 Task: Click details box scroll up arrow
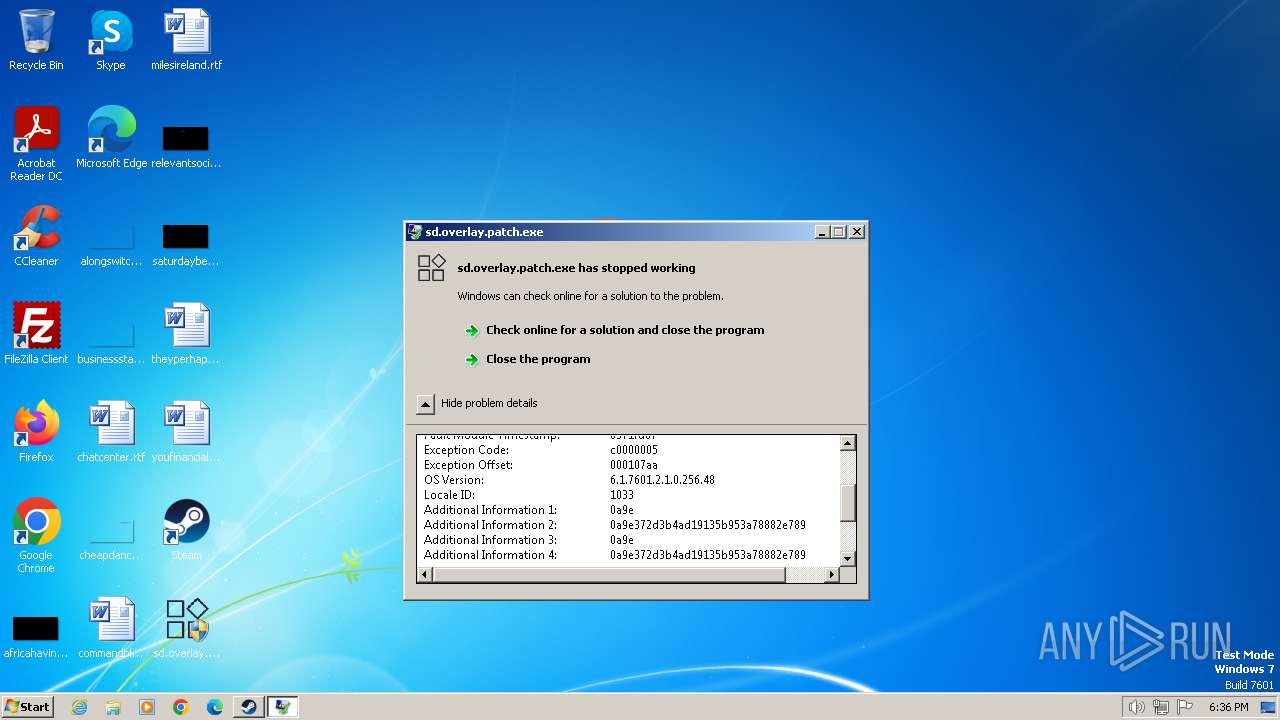tap(847, 443)
